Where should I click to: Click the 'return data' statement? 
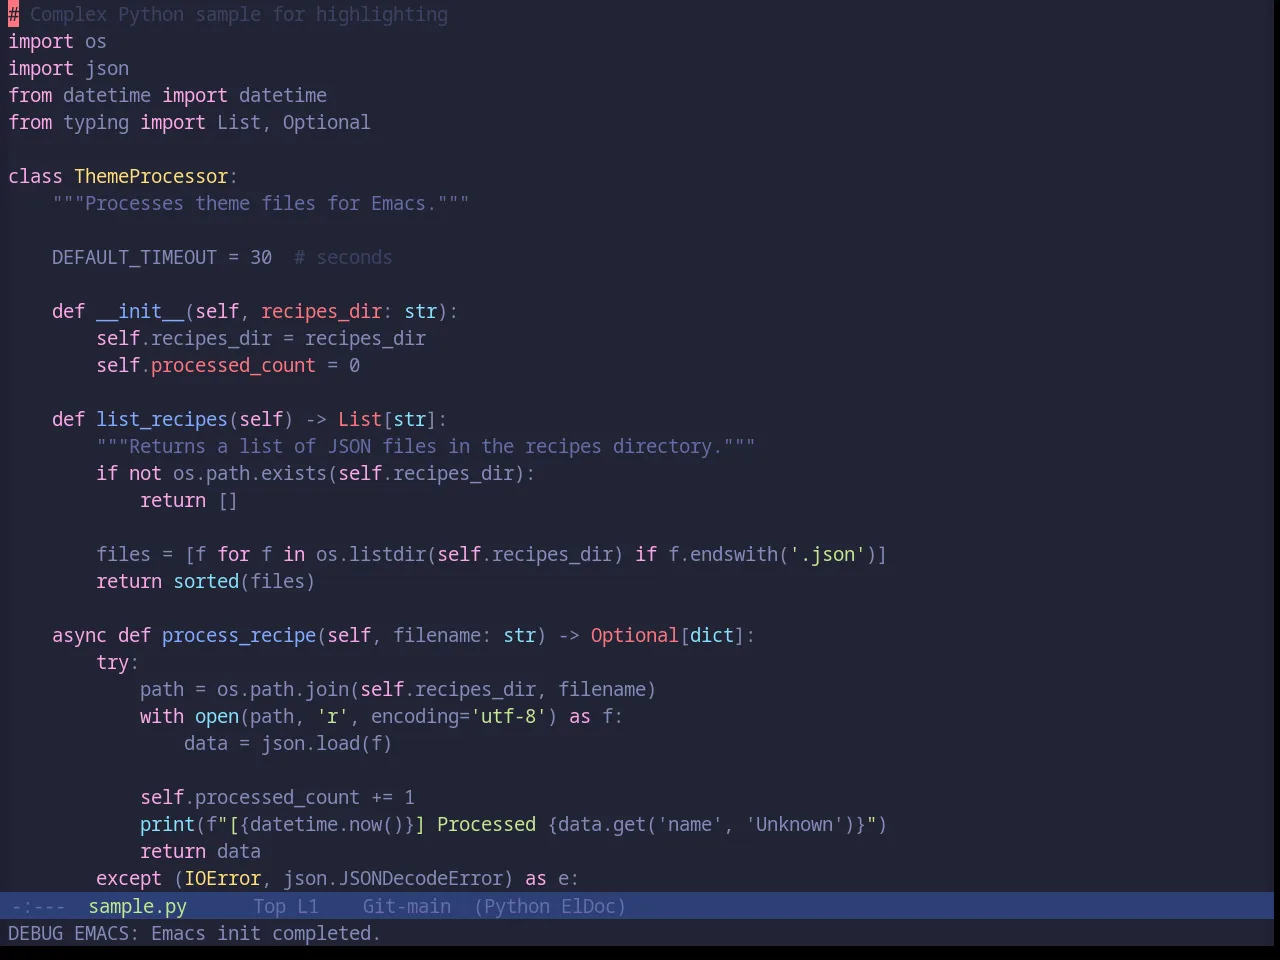click(x=200, y=851)
